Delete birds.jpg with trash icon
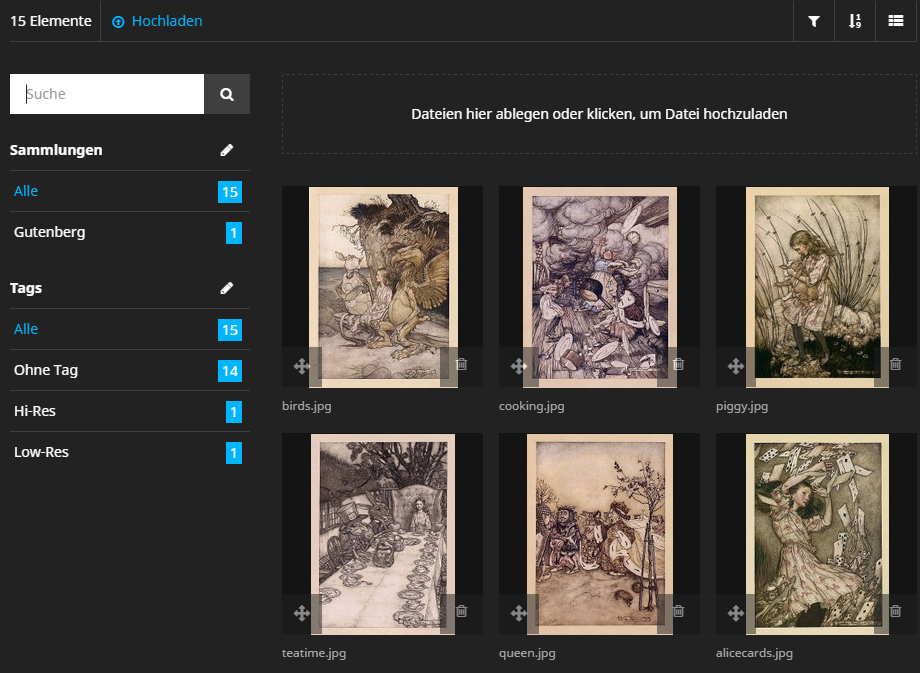Viewport: 920px width, 673px height. coord(462,364)
